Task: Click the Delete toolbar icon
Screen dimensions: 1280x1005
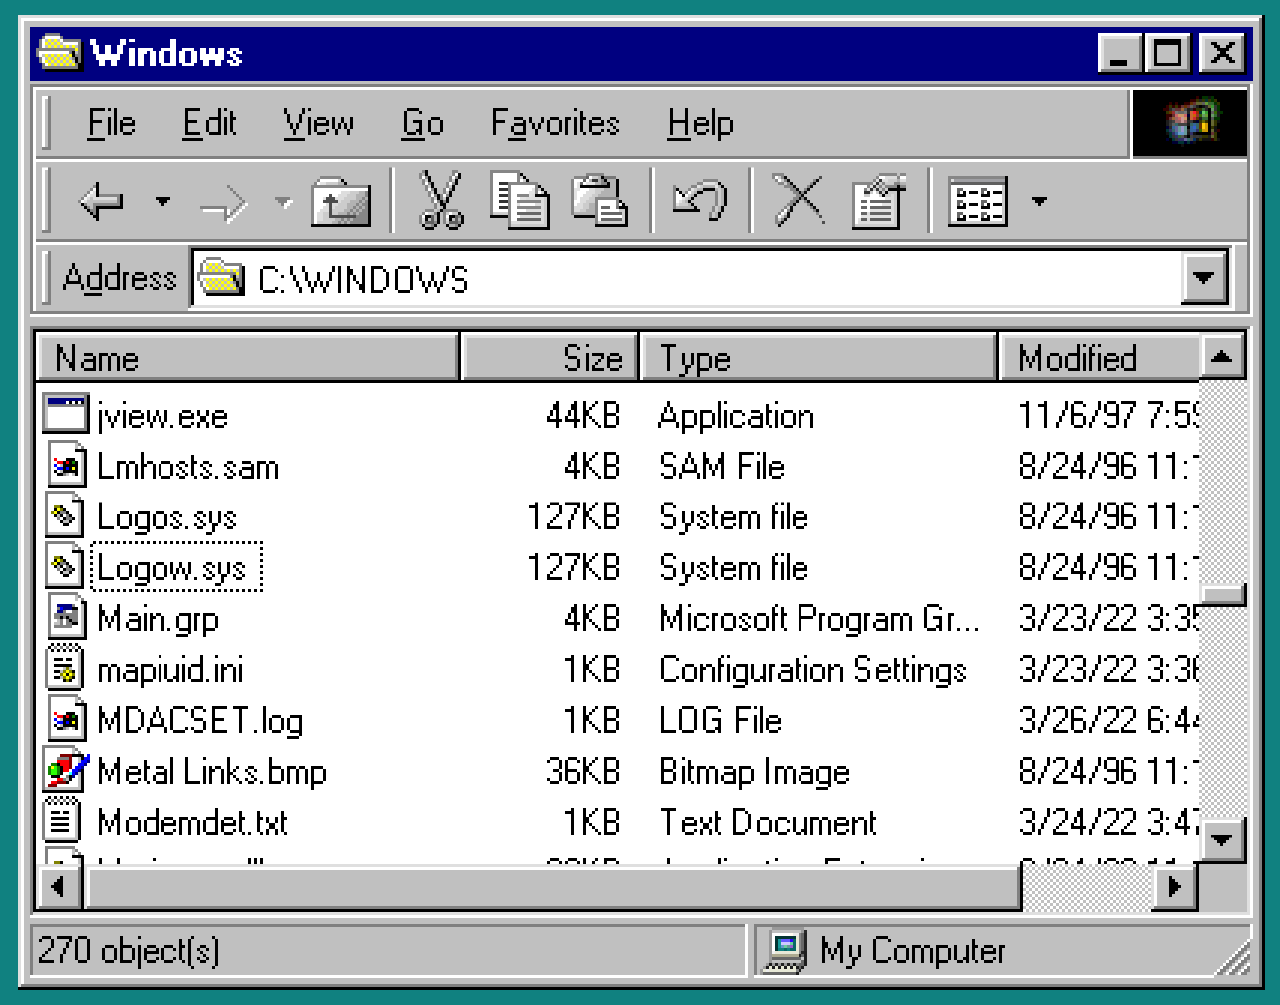Action: point(798,200)
